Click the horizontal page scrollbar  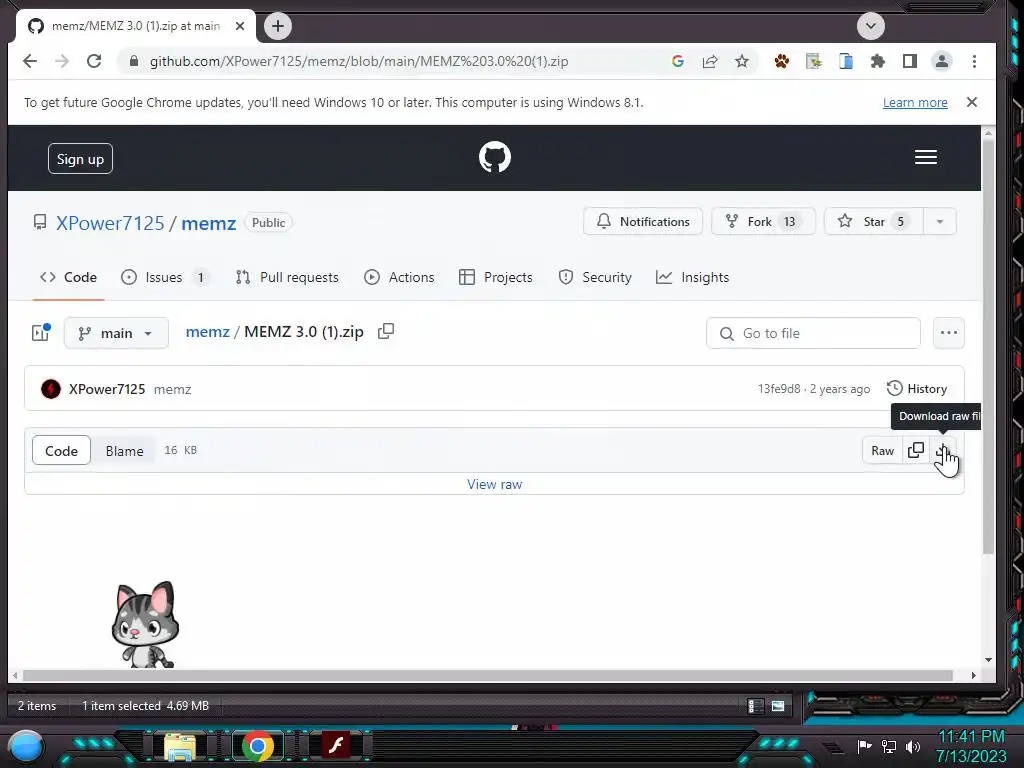point(488,675)
